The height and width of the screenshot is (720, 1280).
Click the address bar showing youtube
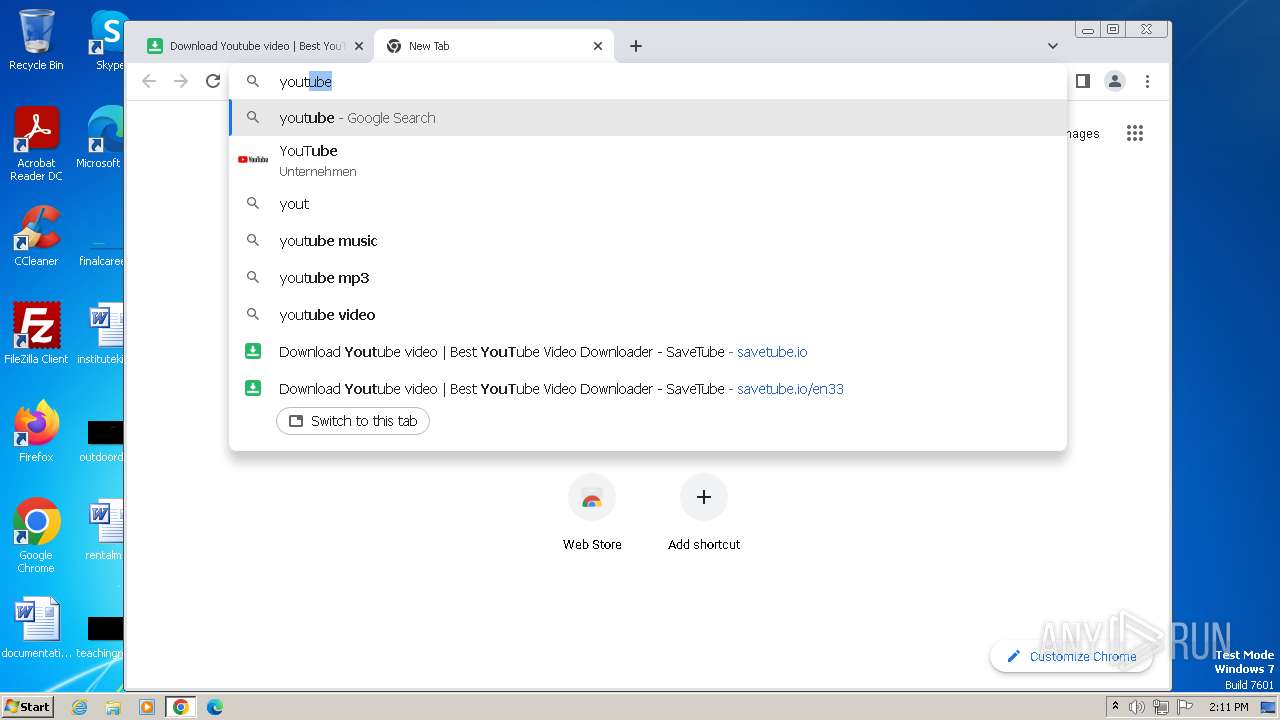648,81
